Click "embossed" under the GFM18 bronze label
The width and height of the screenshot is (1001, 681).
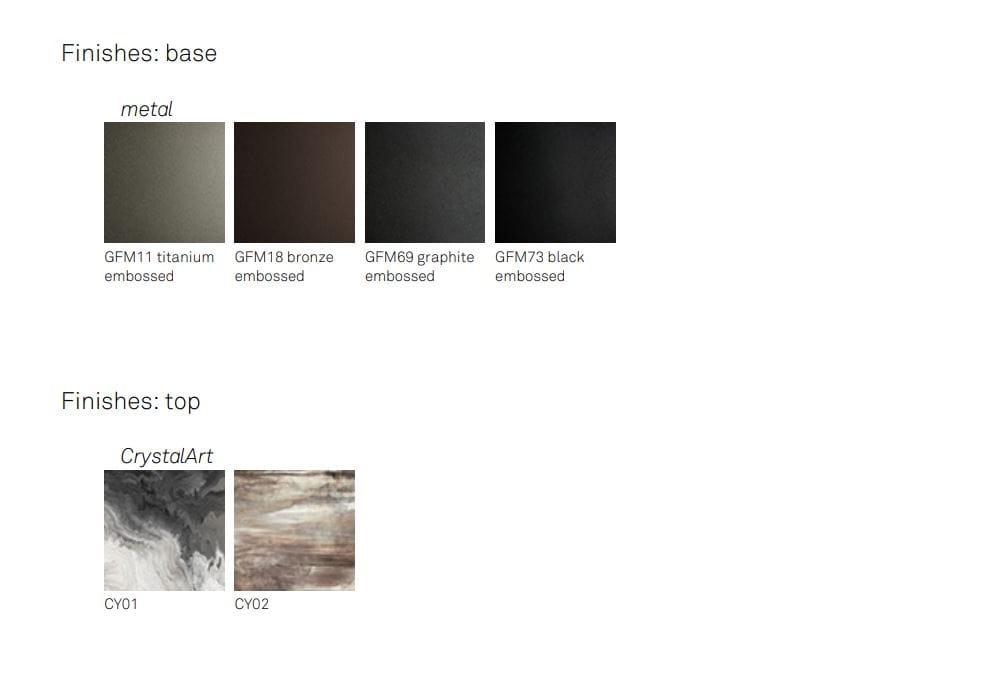click(269, 276)
